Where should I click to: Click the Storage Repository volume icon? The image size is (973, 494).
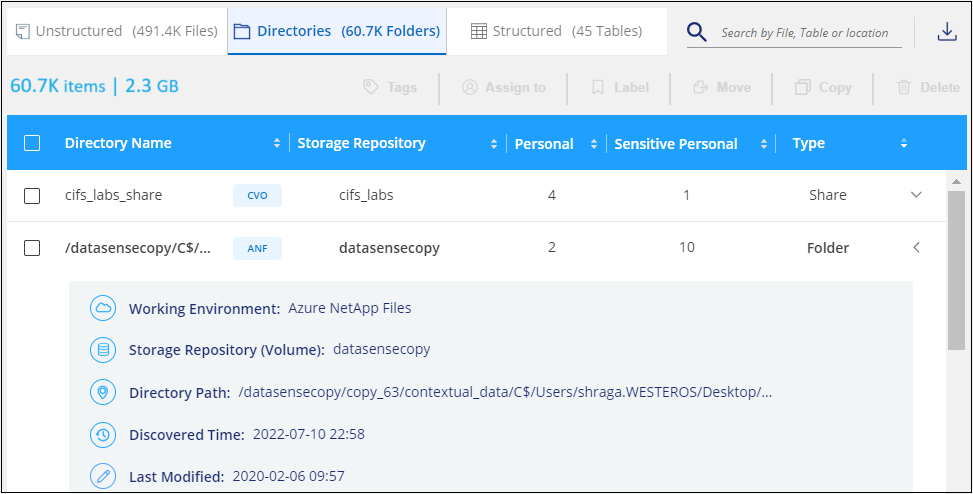(x=102, y=350)
